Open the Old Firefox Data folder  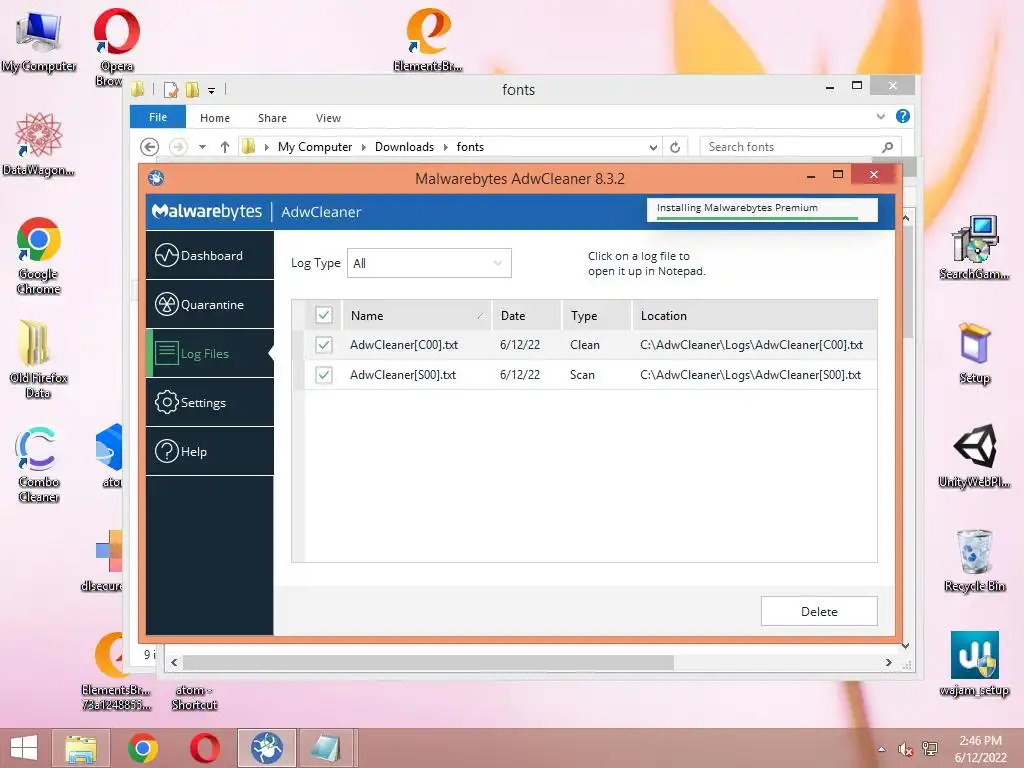pos(39,359)
